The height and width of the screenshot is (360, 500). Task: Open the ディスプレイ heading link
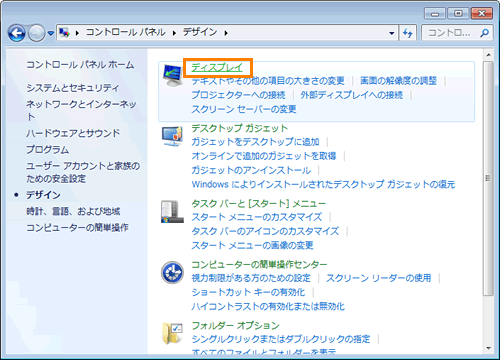coord(217,68)
